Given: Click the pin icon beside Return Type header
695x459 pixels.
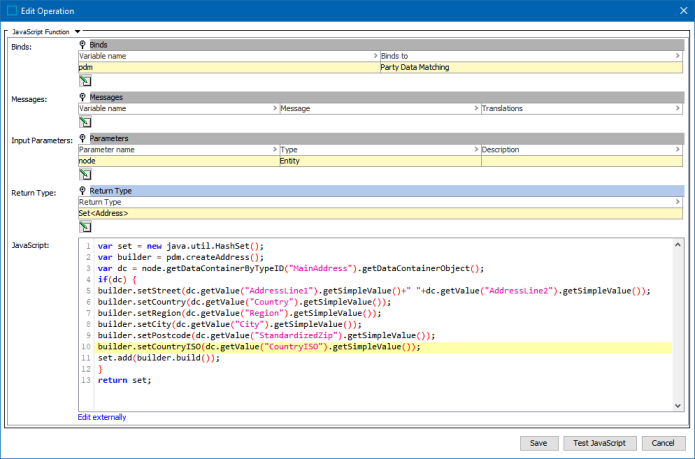Looking at the screenshot, I should tap(83, 190).
